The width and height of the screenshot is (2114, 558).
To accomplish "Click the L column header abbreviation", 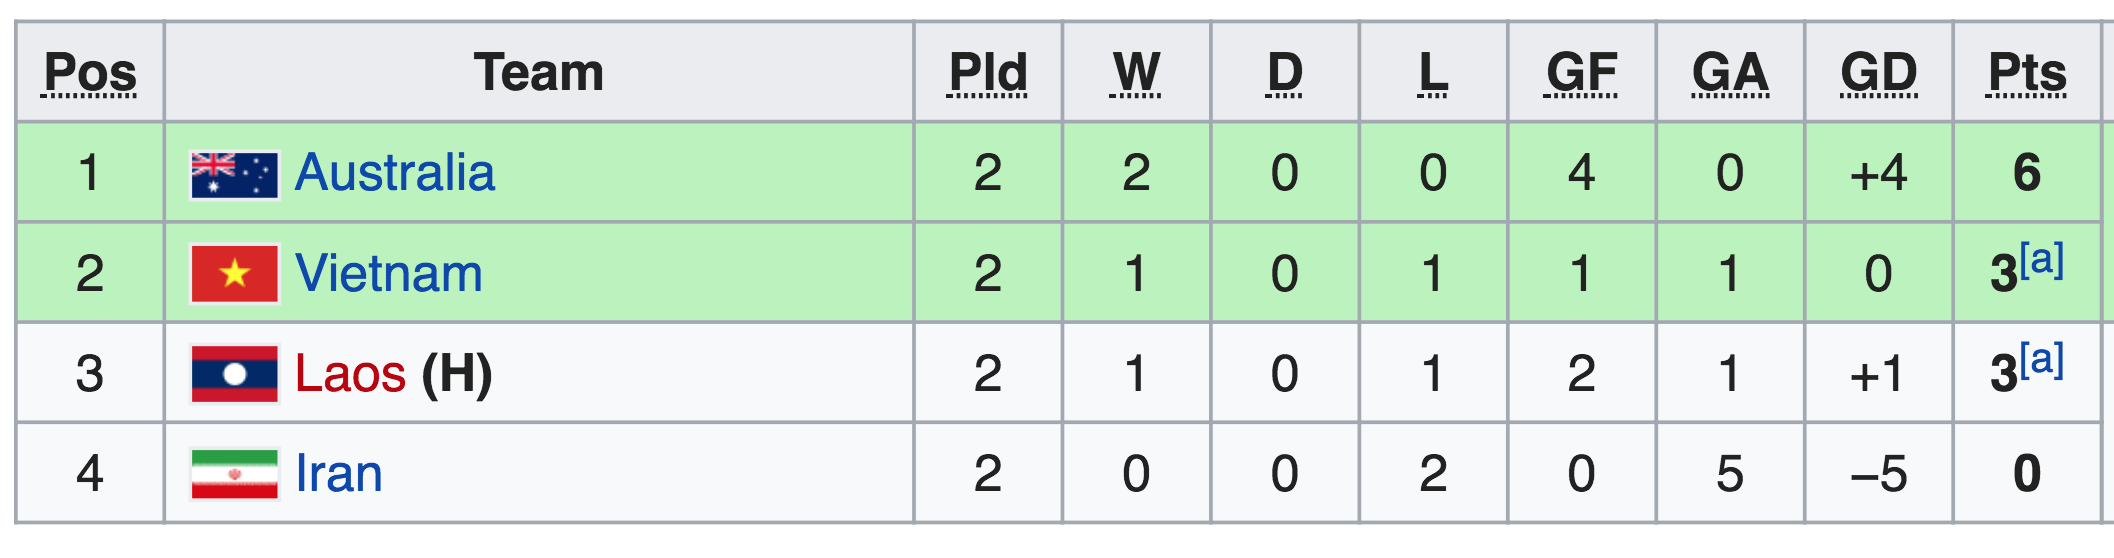I will pos(1433,73).
